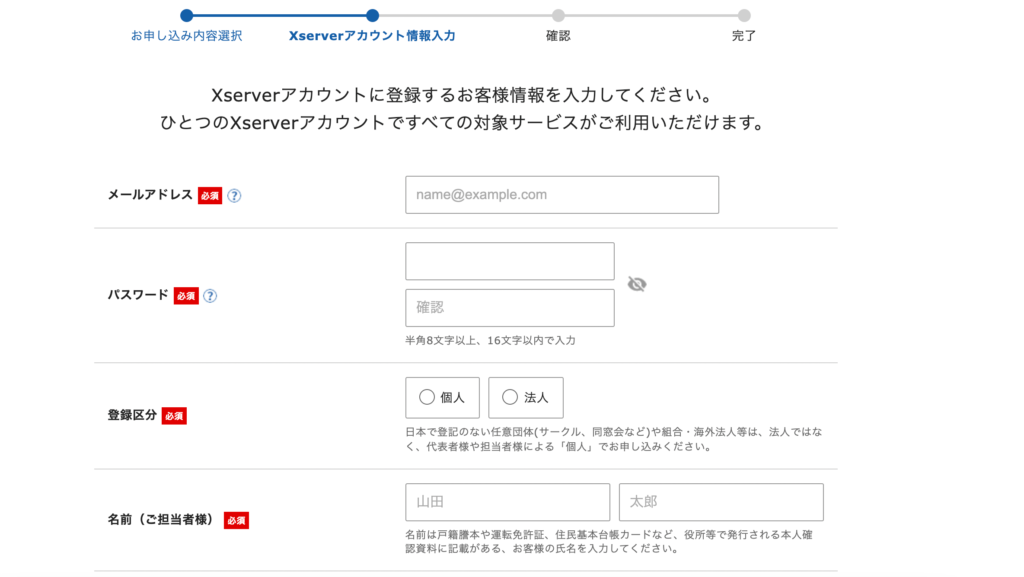Click the 必須 badge beside パスワード
Screen dimensions: 1024x577
coord(185,296)
